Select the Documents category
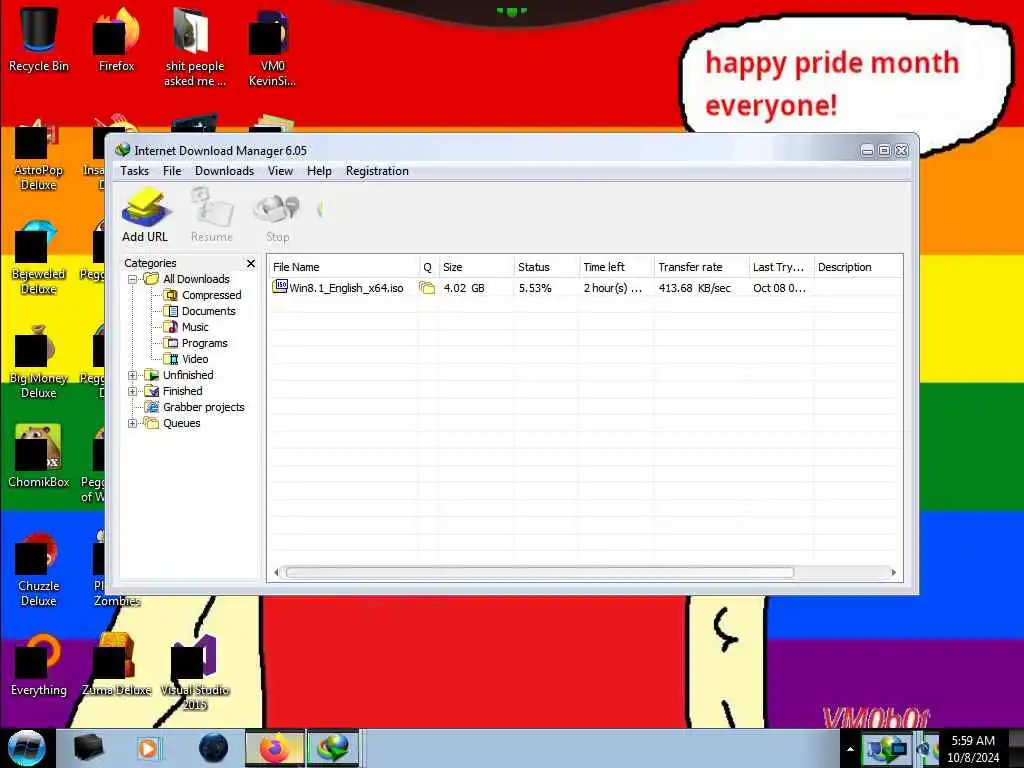This screenshot has width=1024, height=768. (x=208, y=311)
